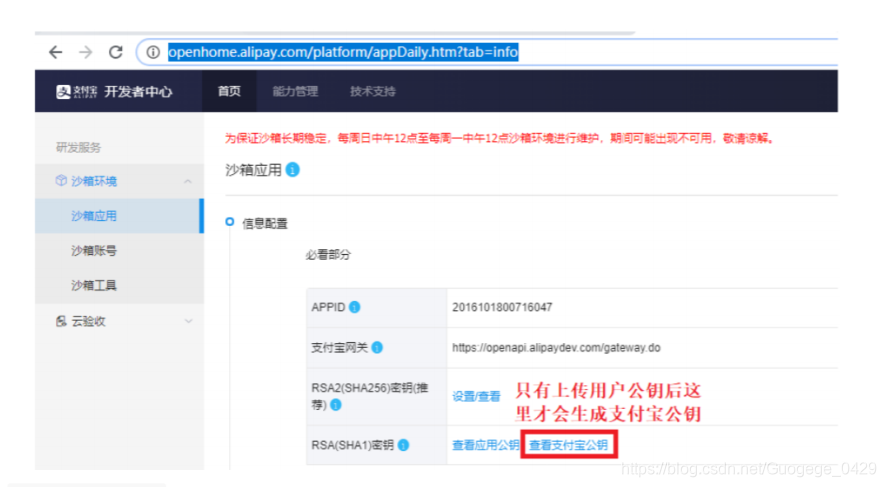Select 沙箱应用 in the sidebar
The width and height of the screenshot is (886, 487).
(119, 216)
